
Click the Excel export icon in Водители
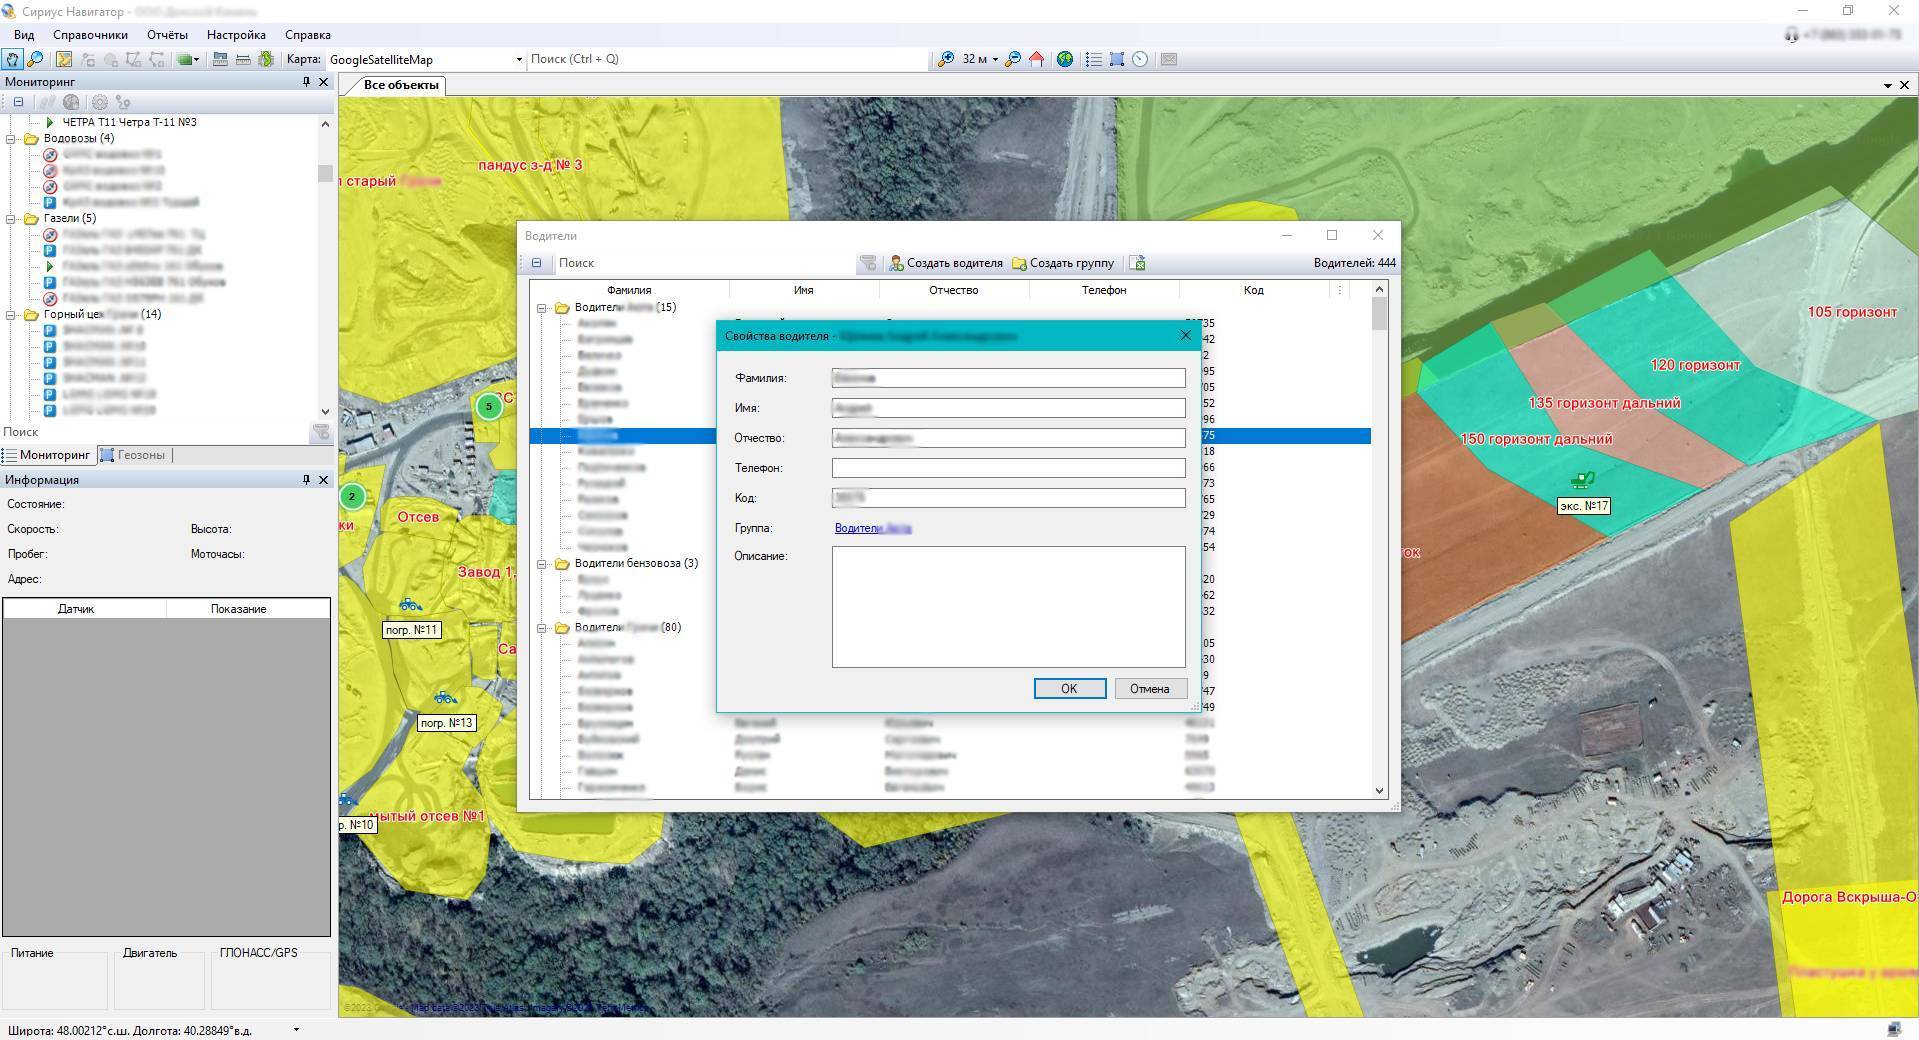click(1138, 263)
